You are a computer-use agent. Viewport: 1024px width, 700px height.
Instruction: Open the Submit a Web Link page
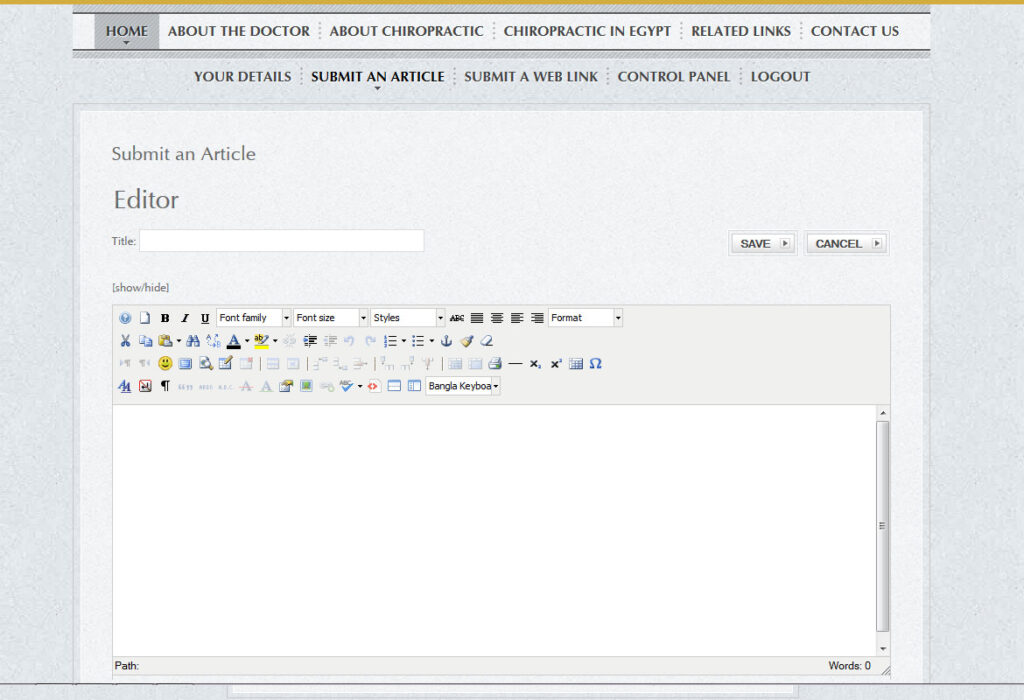pyautogui.click(x=531, y=76)
